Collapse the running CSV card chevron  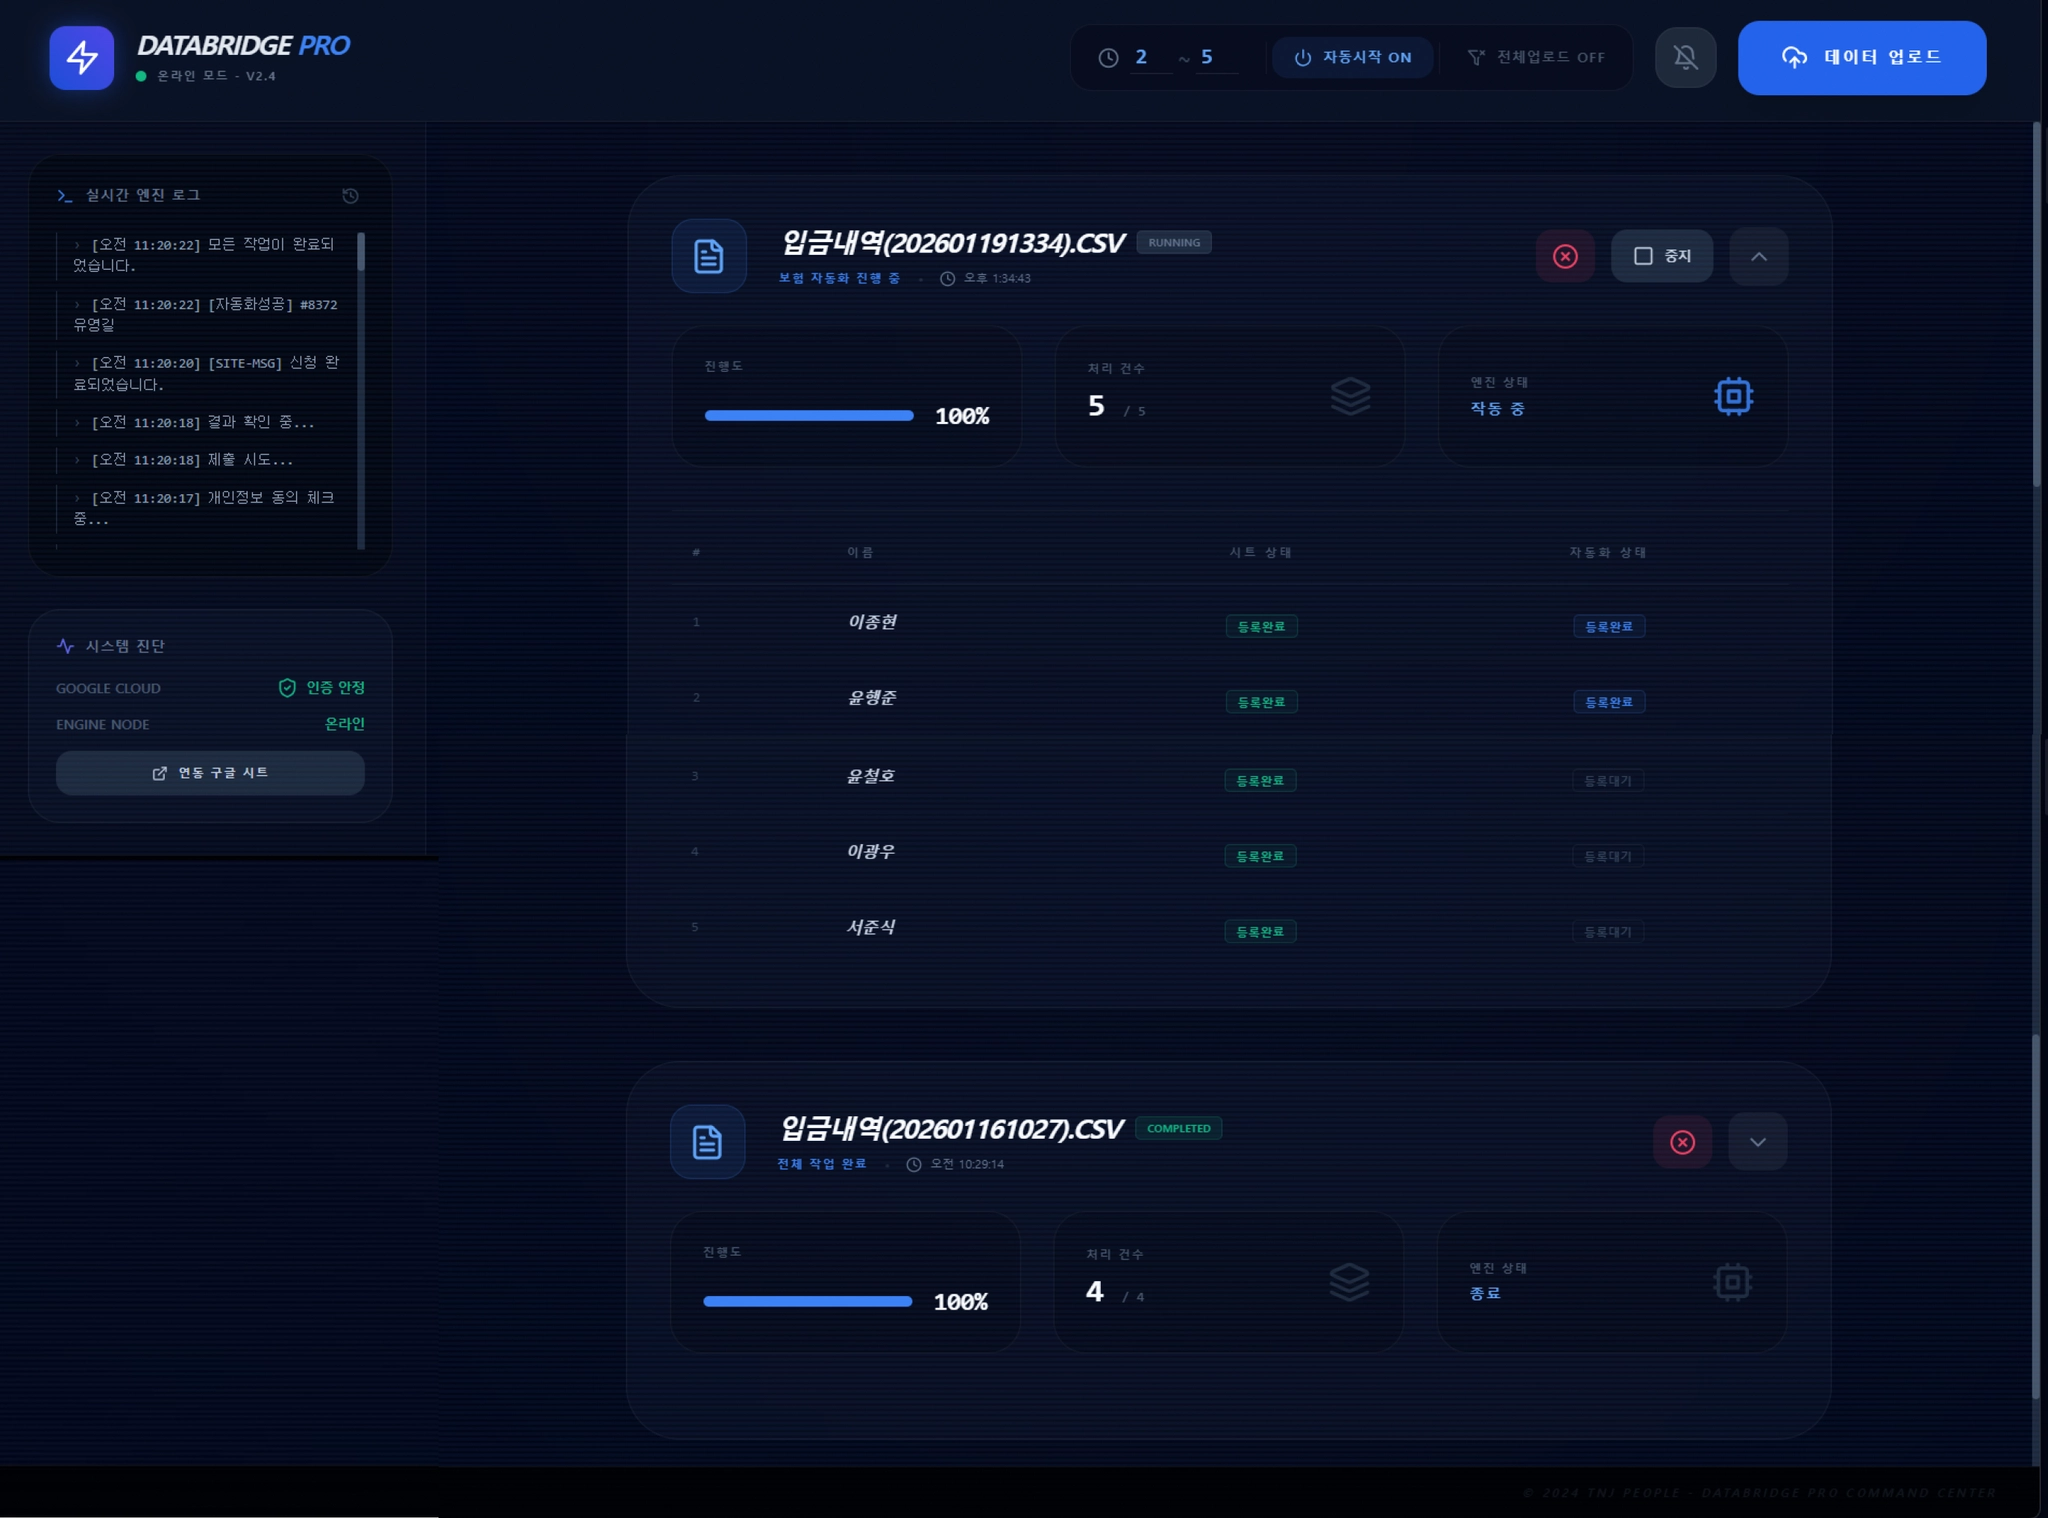tap(1758, 257)
